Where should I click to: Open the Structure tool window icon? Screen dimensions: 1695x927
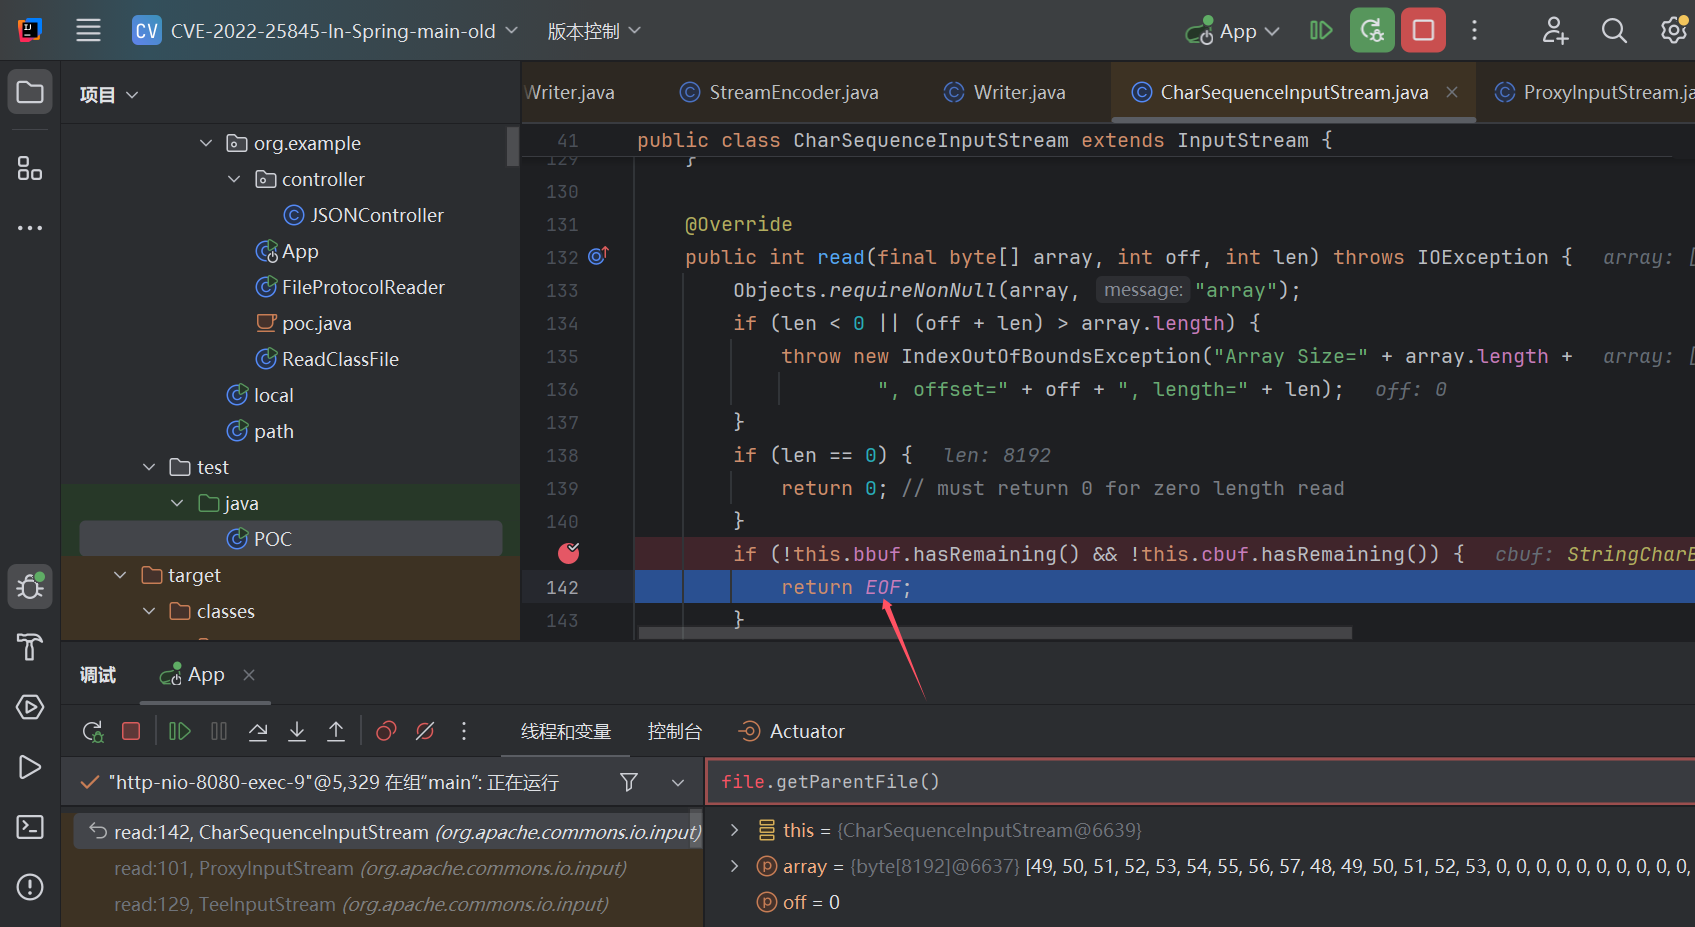click(30, 168)
